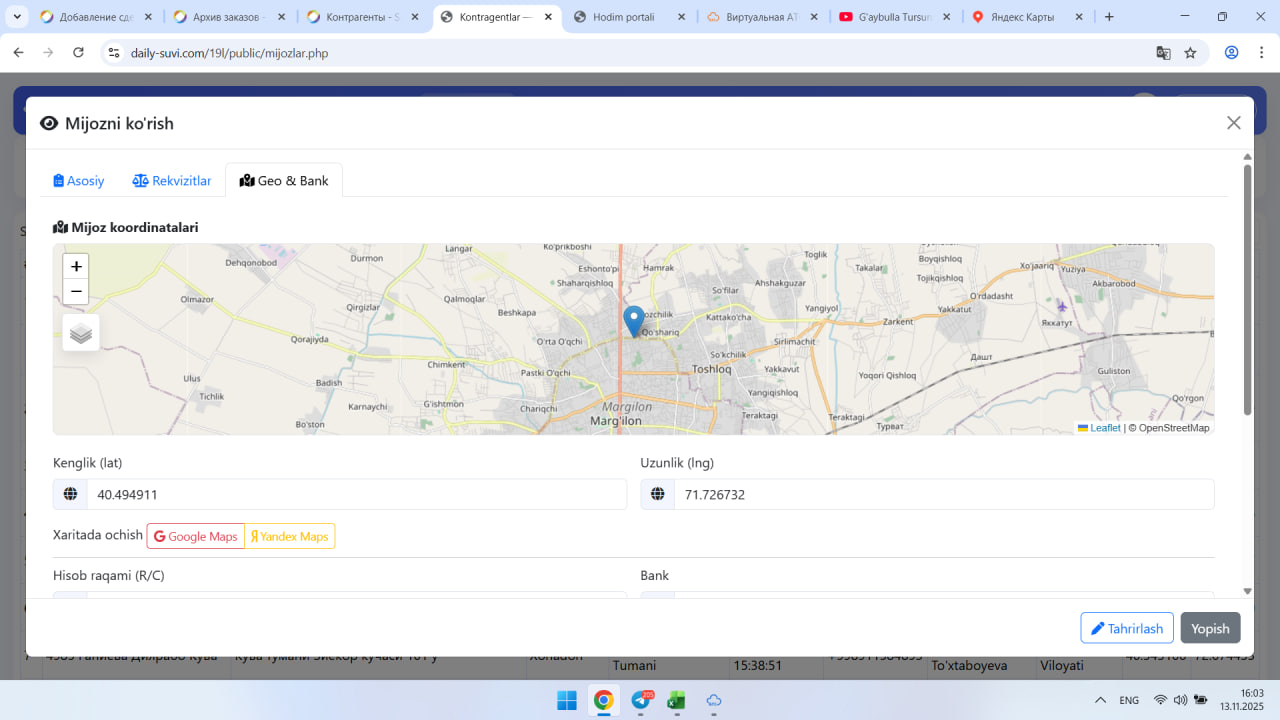Image resolution: width=1280 pixels, height=720 pixels.
Task: Click the Kenglik latitude input field
Action: coord(356,495)
